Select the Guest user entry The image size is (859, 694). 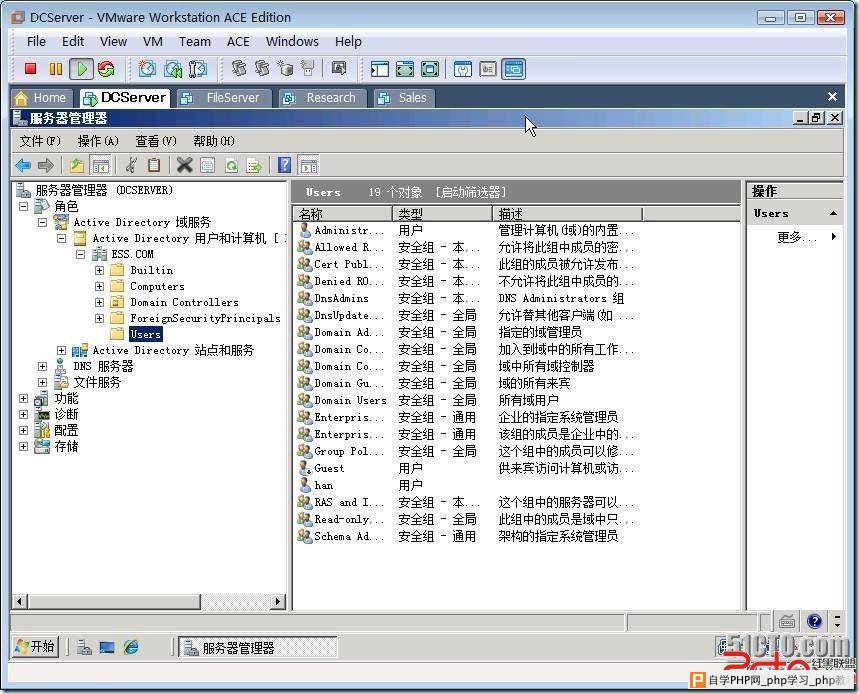tap(329, 468)
